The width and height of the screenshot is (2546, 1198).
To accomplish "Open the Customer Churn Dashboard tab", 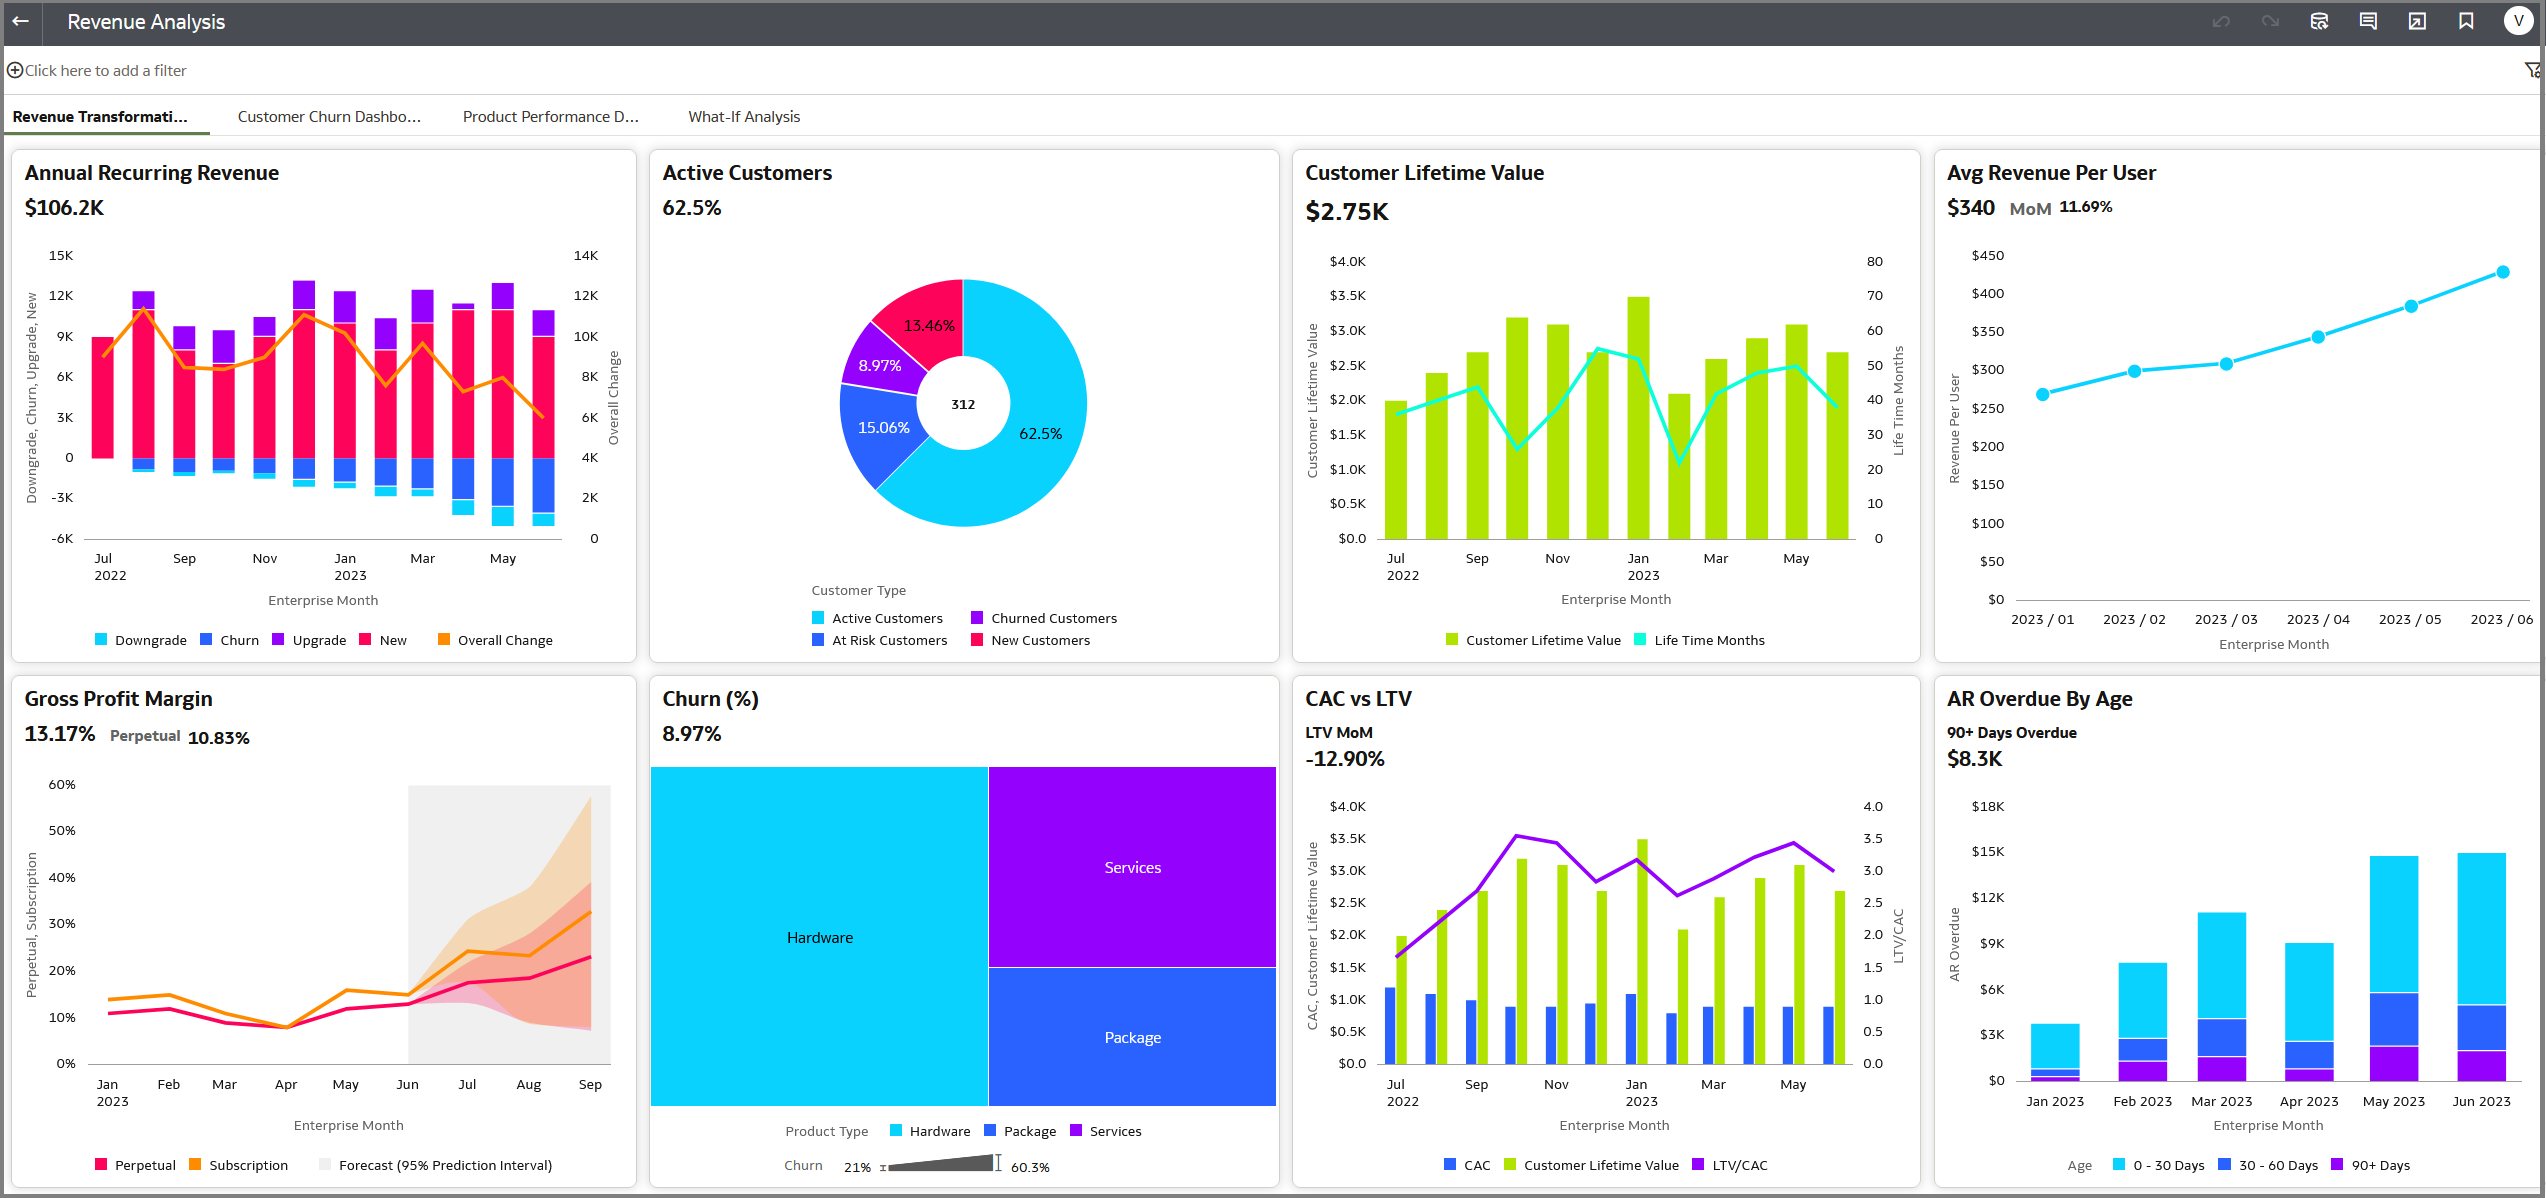I will 329,116.
